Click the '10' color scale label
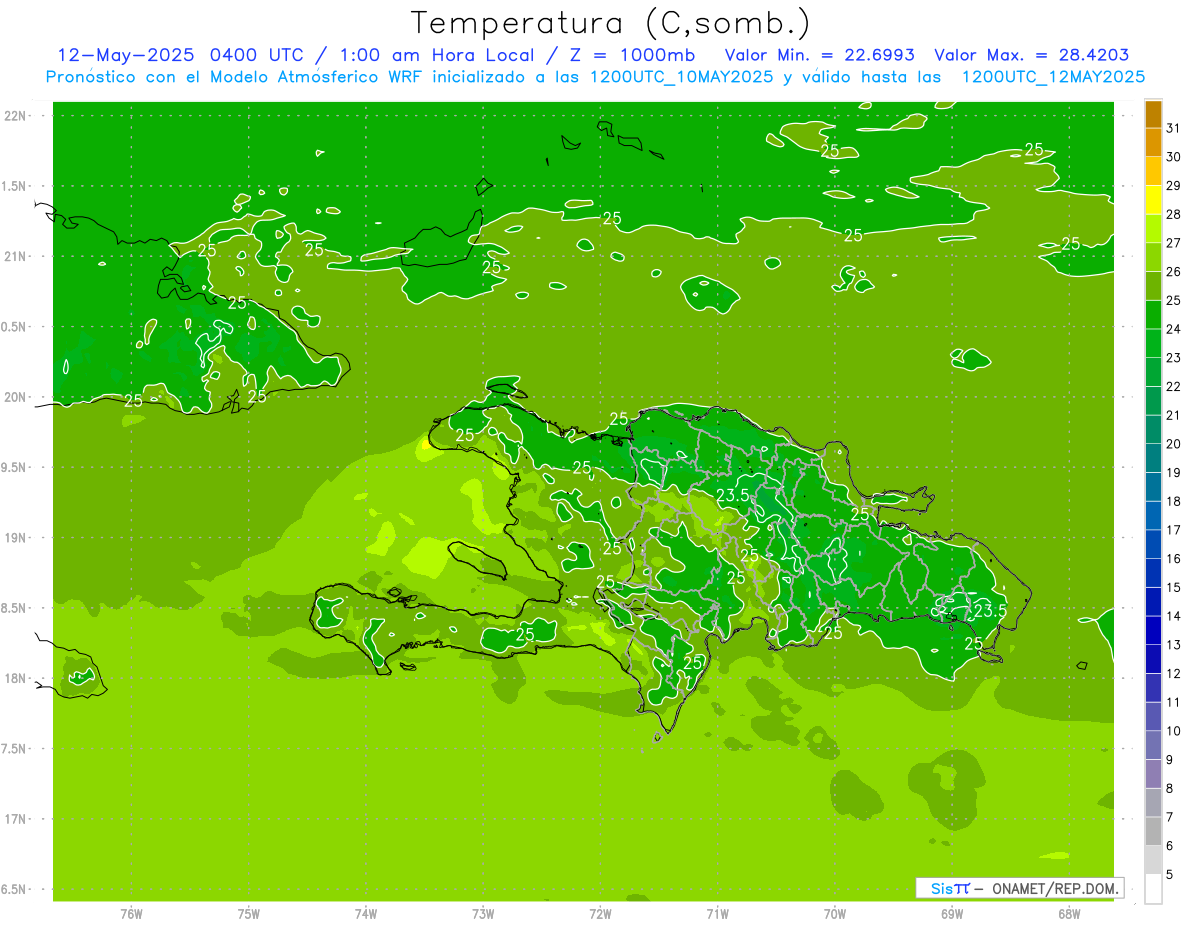The height and width of the screenshot is (927, 1200). [x=1173, y=731]
